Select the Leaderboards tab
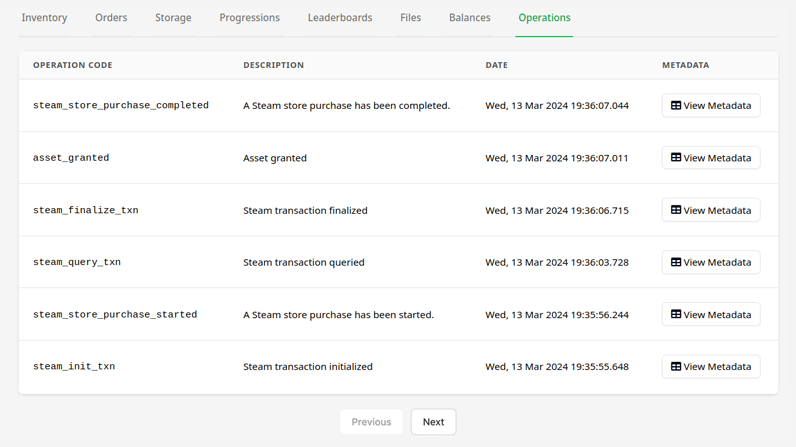The height and width of the screenshot is (447, 796). coord(340,18)
